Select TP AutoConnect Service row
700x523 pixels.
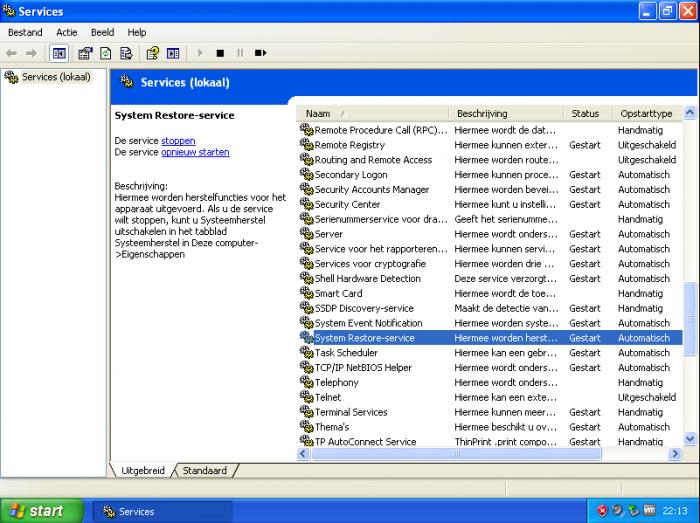[x=490, y=441]
